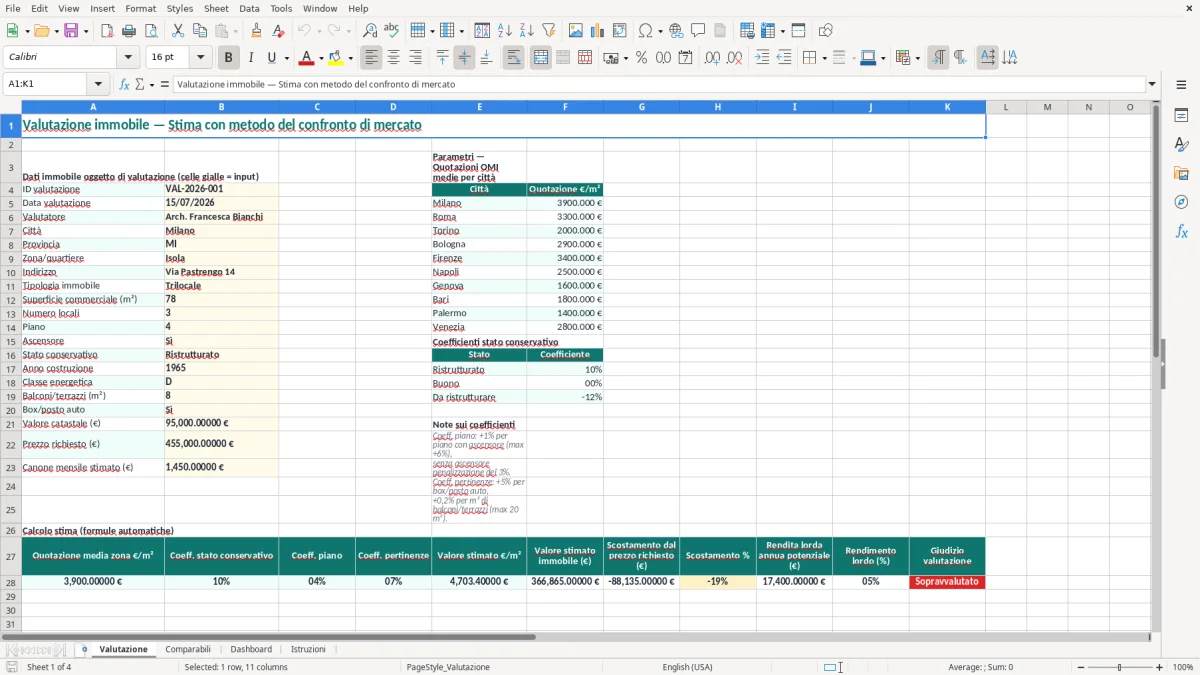This screenshot has height=675, width=1200.
Task: Open the font size dropdown
Action: 201,58
